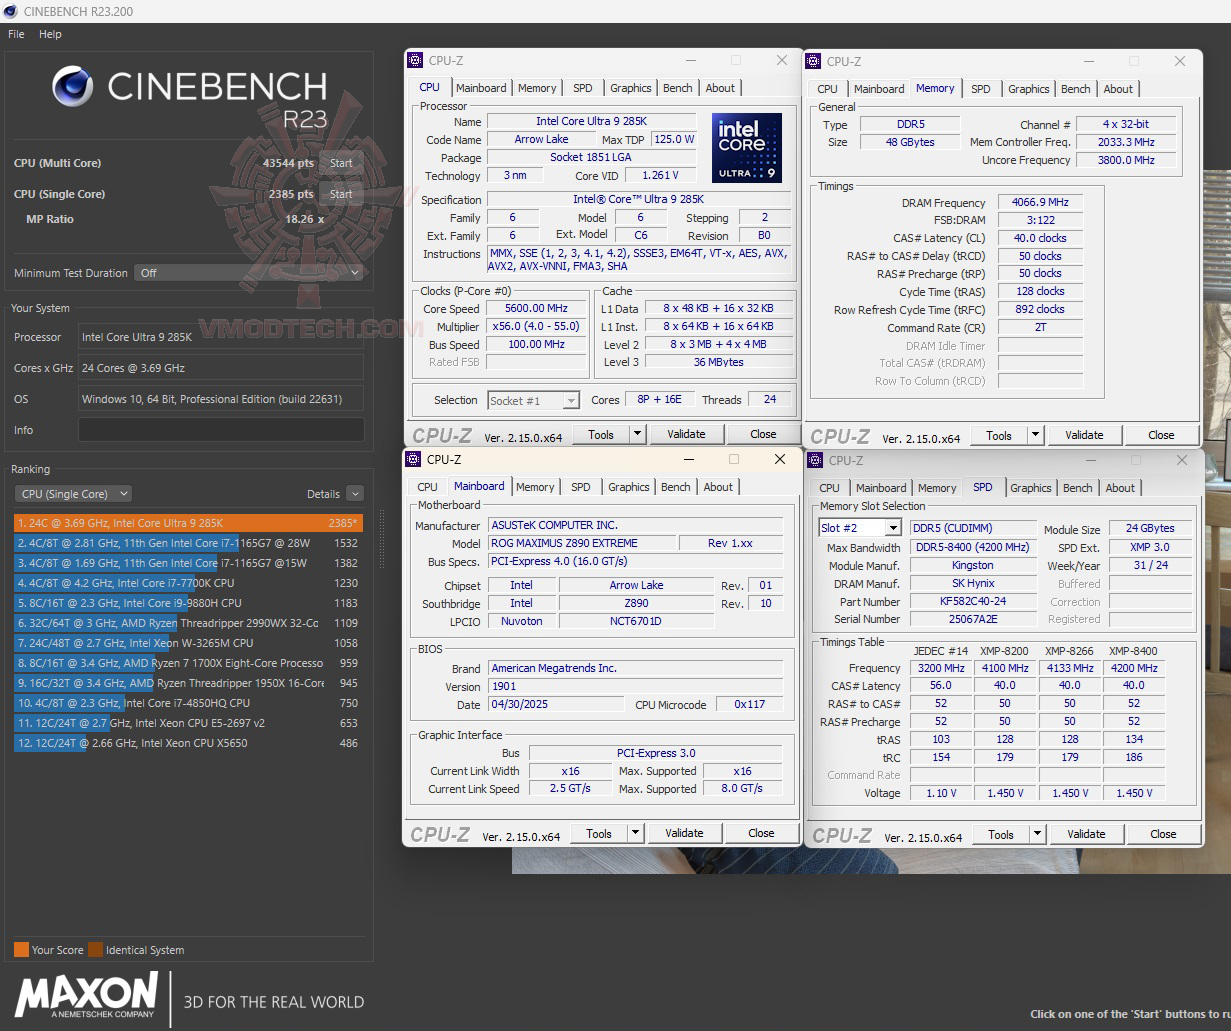This screenshot has height=1031, width=1231.
Task: Open the CPU (Single Core) ranking dropdown
Action: 73,494
